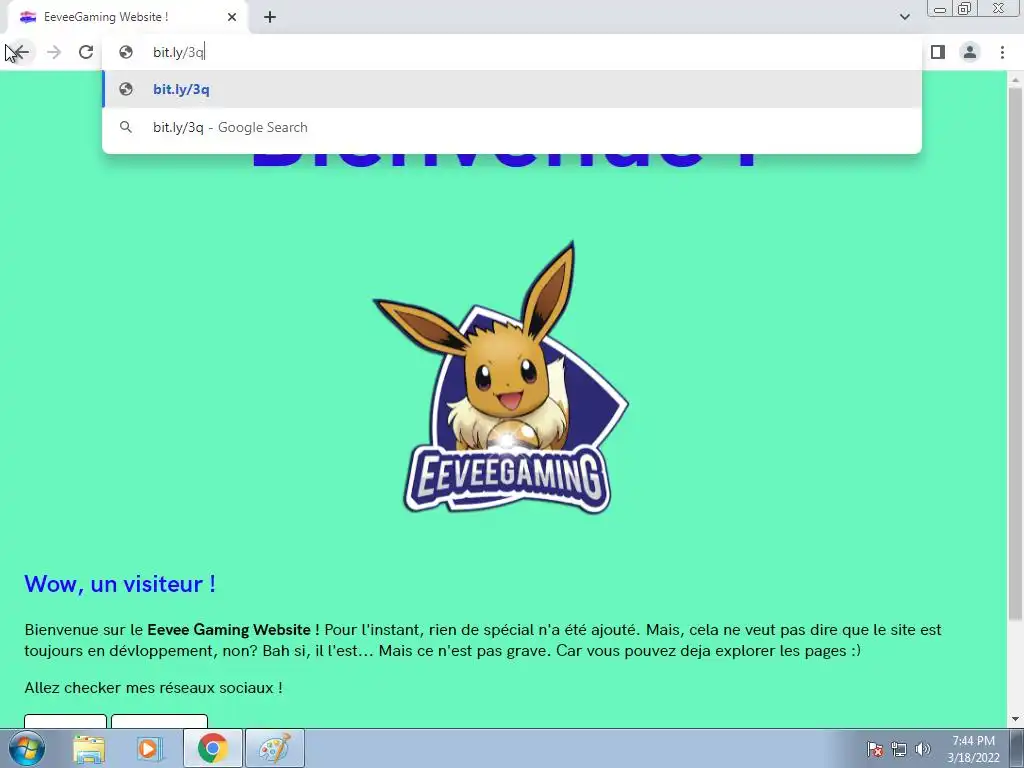The height and width of the screenshot is (768, 1024).
Task: Click the EeveeGaming logo image
Action: pos(501,377)
